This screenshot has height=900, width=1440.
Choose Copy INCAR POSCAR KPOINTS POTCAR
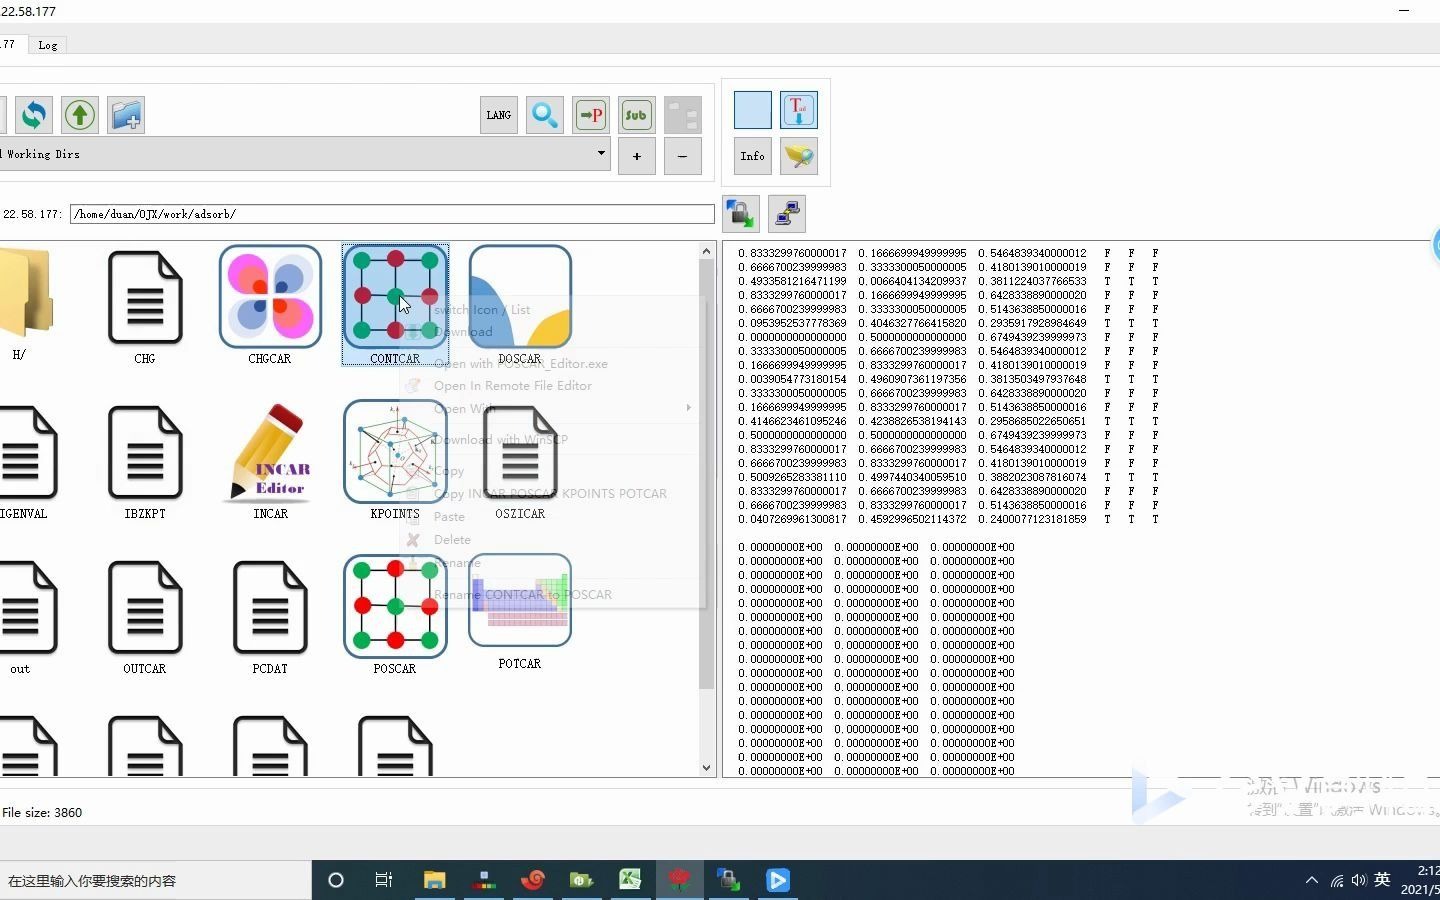(x=550, y=494)
